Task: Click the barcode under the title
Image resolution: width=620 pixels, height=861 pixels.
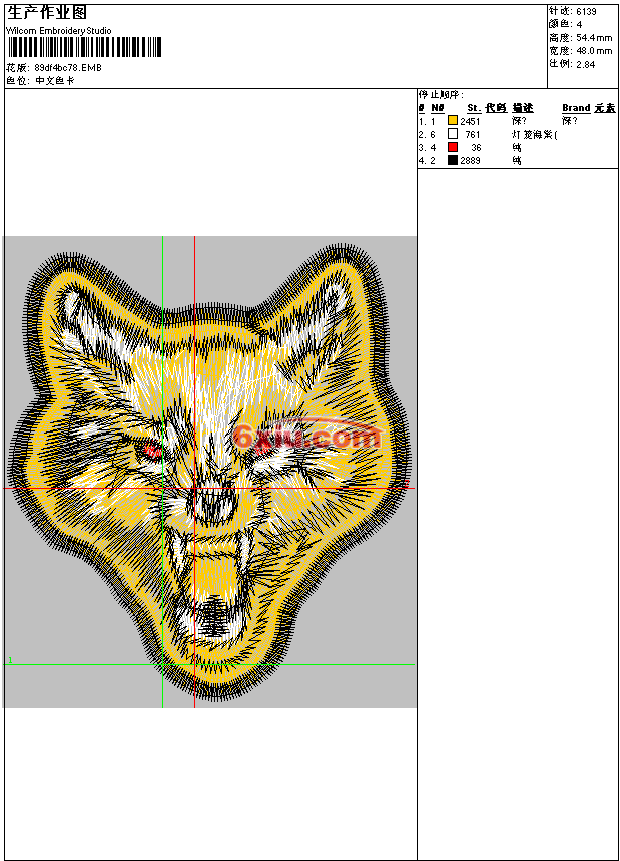Action: click(x=84, y=47)
